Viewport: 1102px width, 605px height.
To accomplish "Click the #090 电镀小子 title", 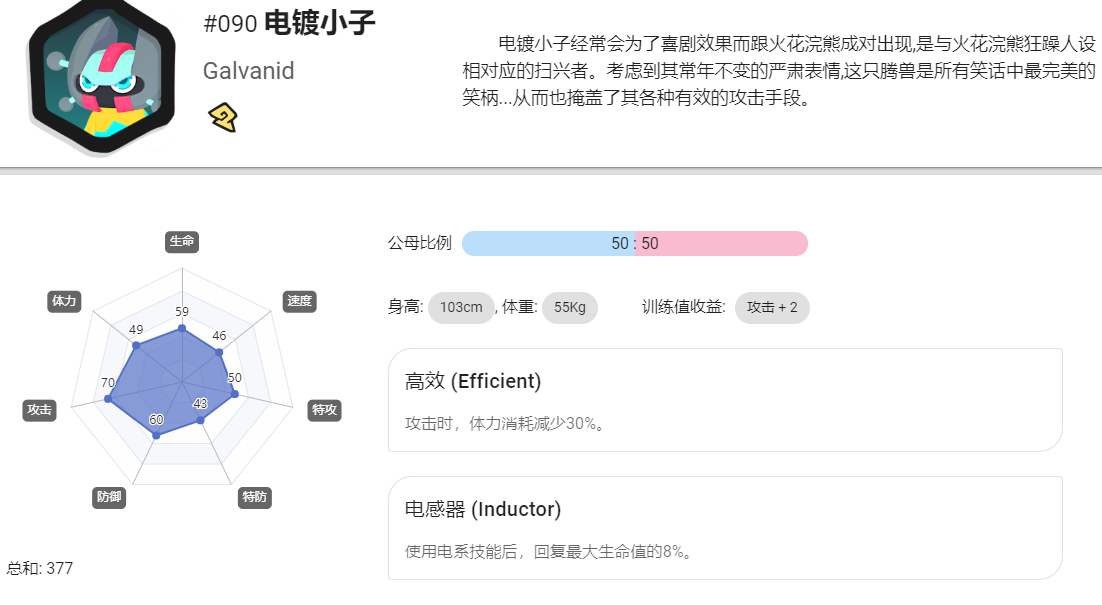I will click(289, 23).
